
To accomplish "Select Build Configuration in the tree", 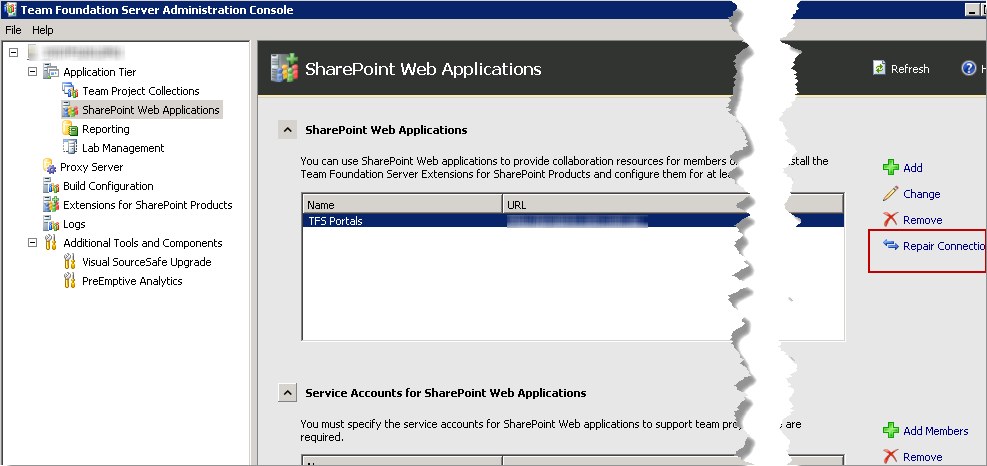I will (108, 186).
